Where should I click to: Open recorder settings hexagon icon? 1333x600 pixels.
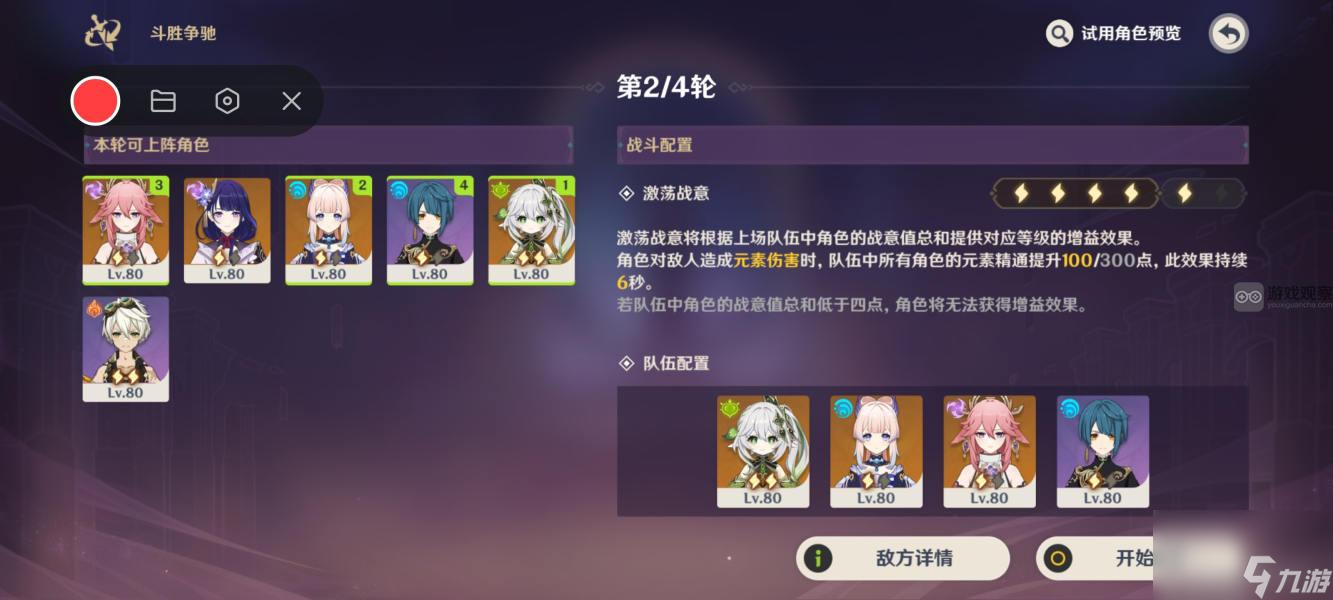[227, 101]
